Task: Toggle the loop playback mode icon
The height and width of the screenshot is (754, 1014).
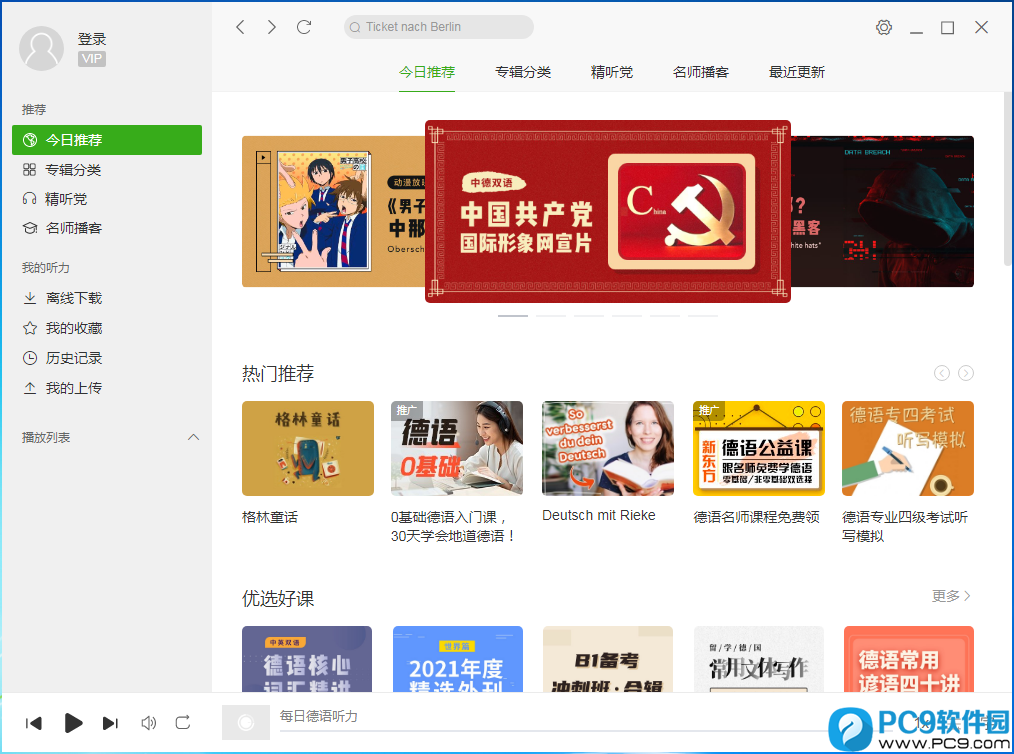Action: 183,722
